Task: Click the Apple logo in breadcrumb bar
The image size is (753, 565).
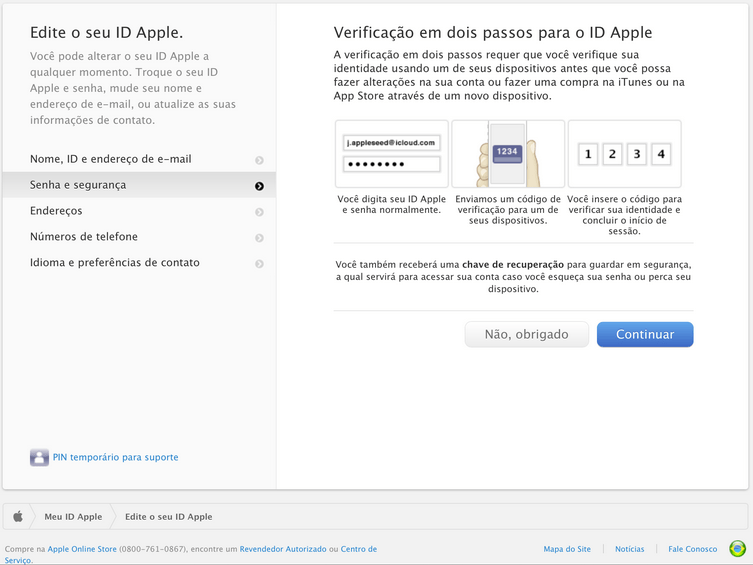Action: (18, 517)
